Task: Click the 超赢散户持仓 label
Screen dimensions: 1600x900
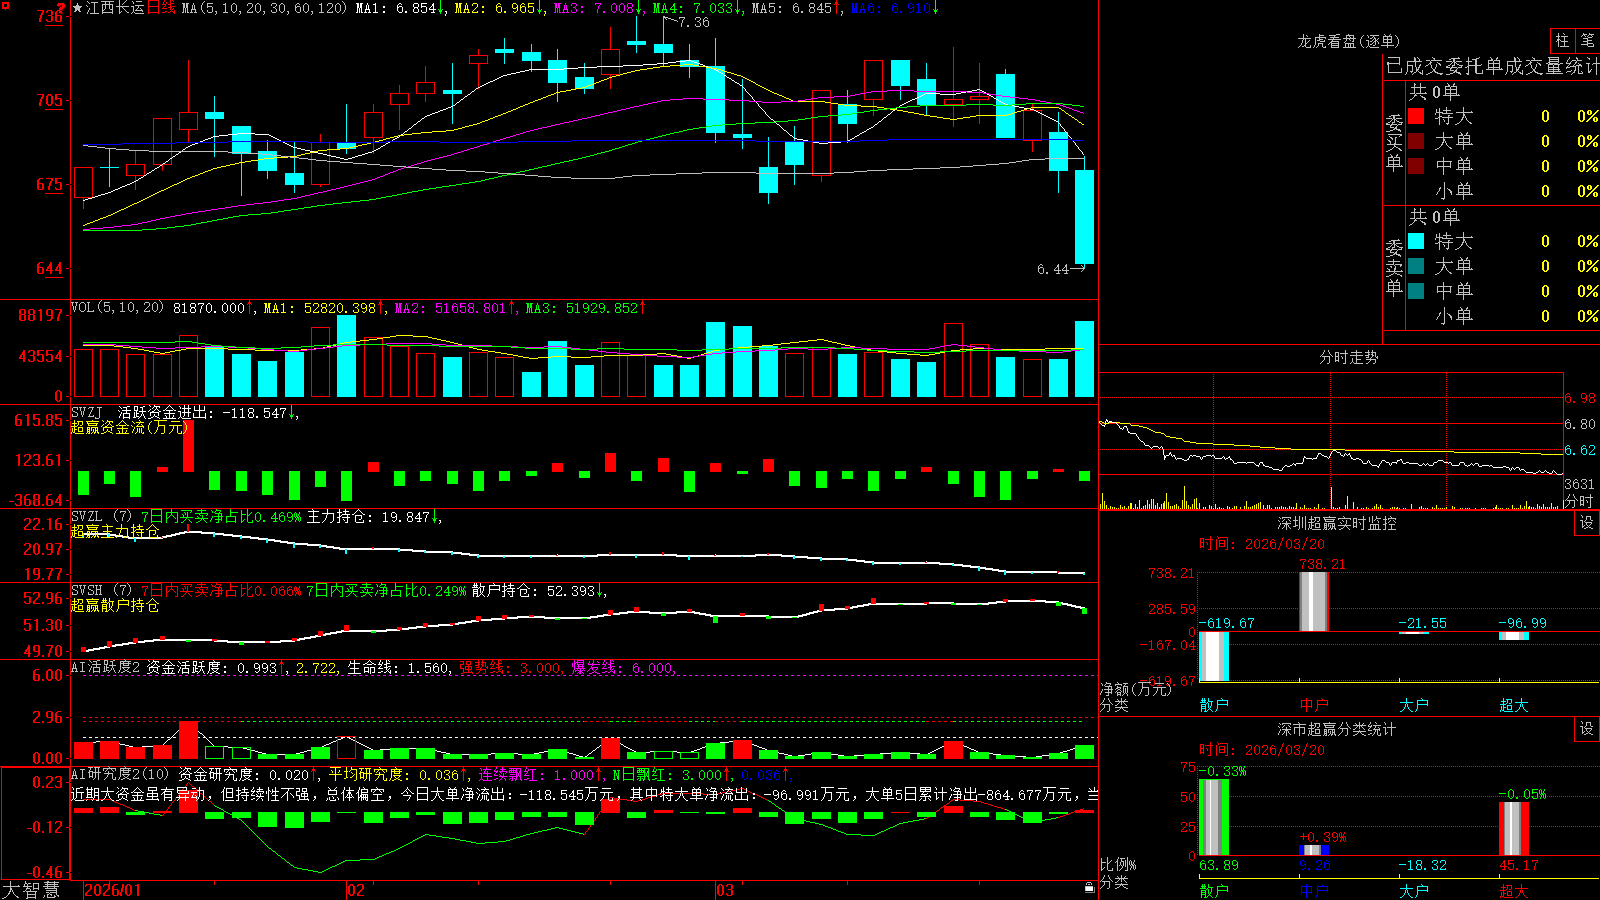Action: (115, 606)
